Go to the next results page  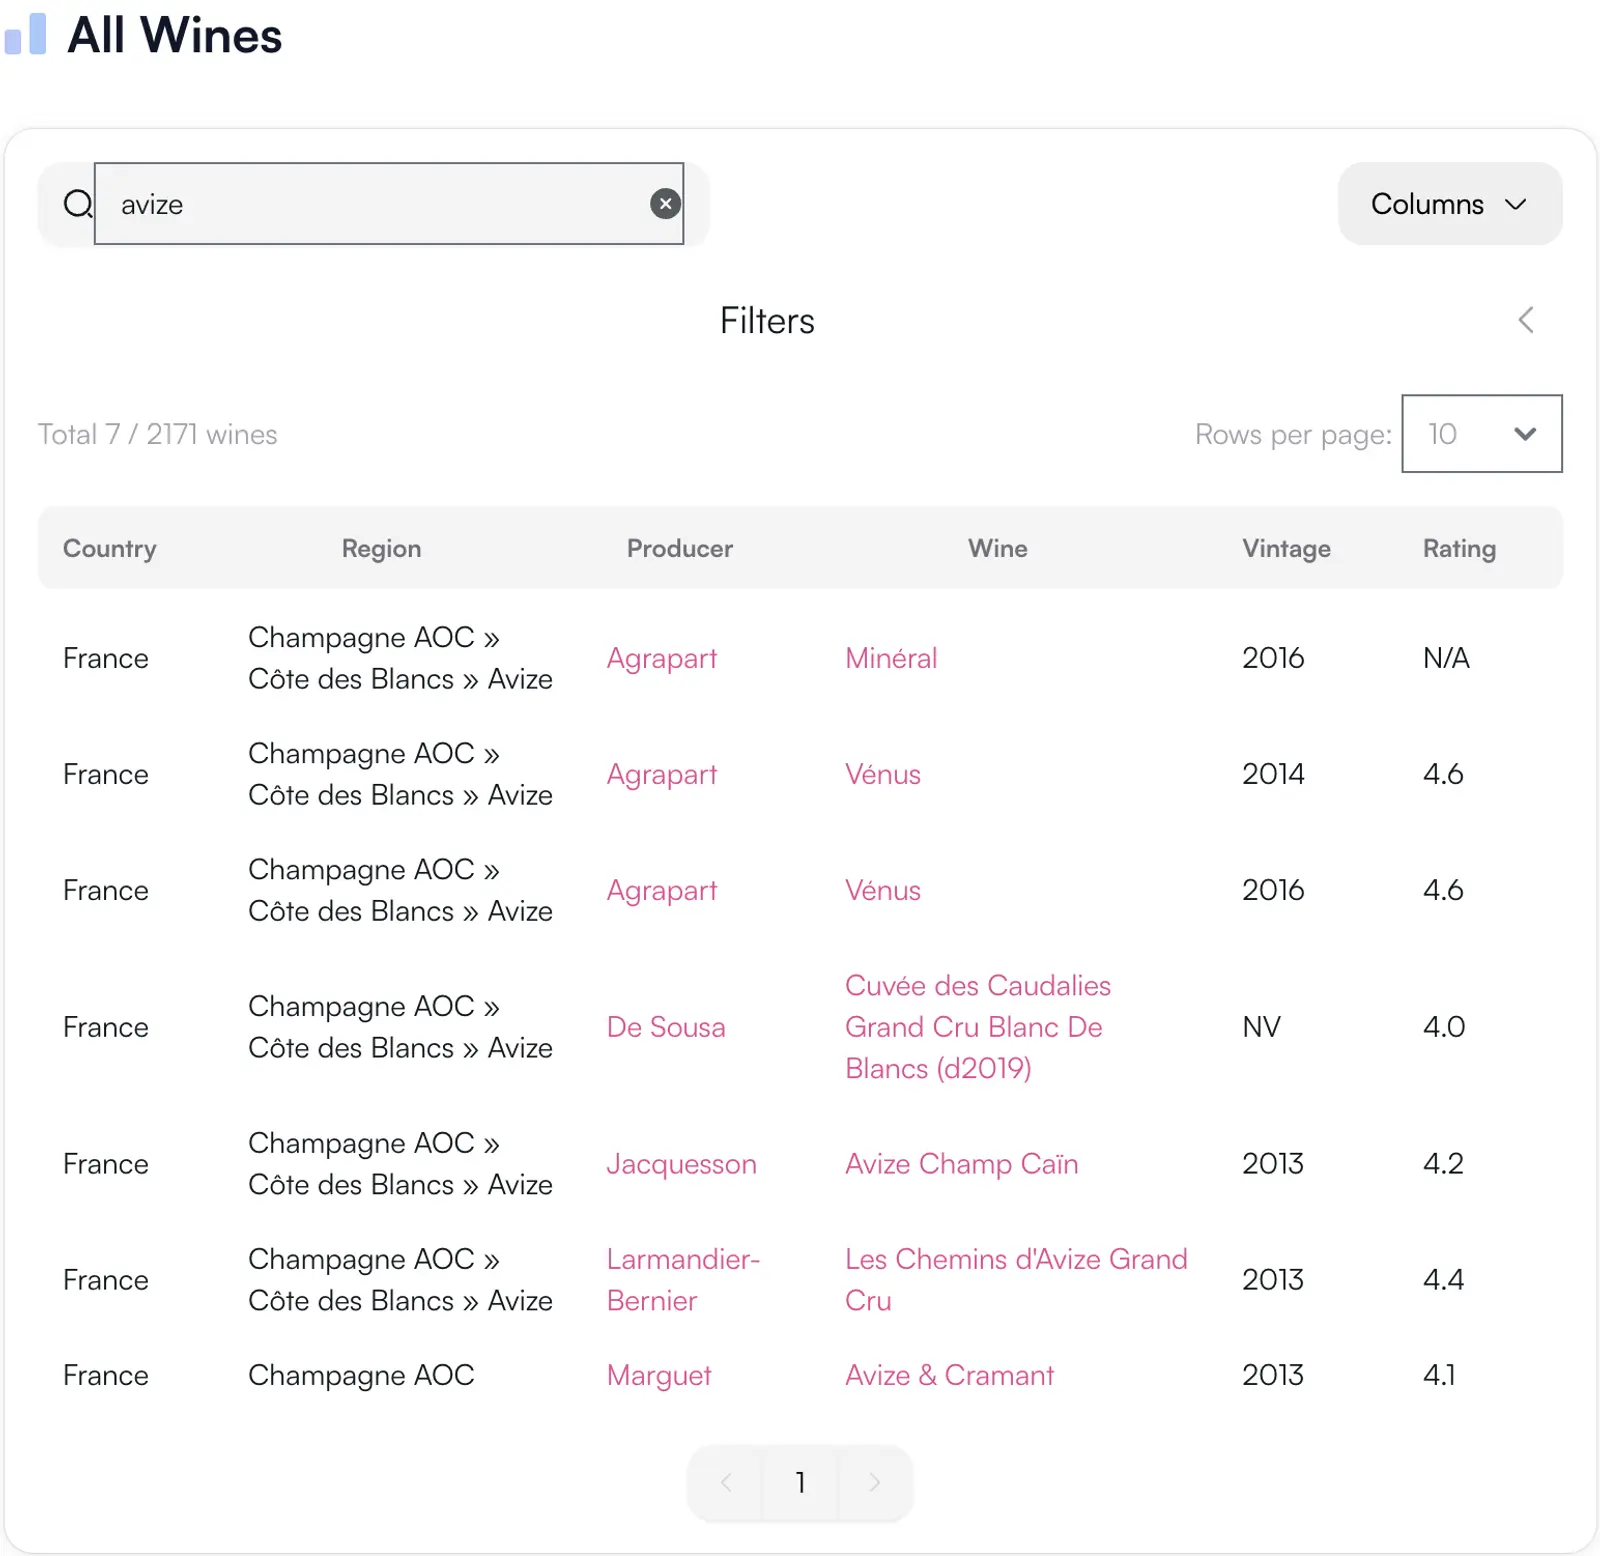[x=874, y=1482]
